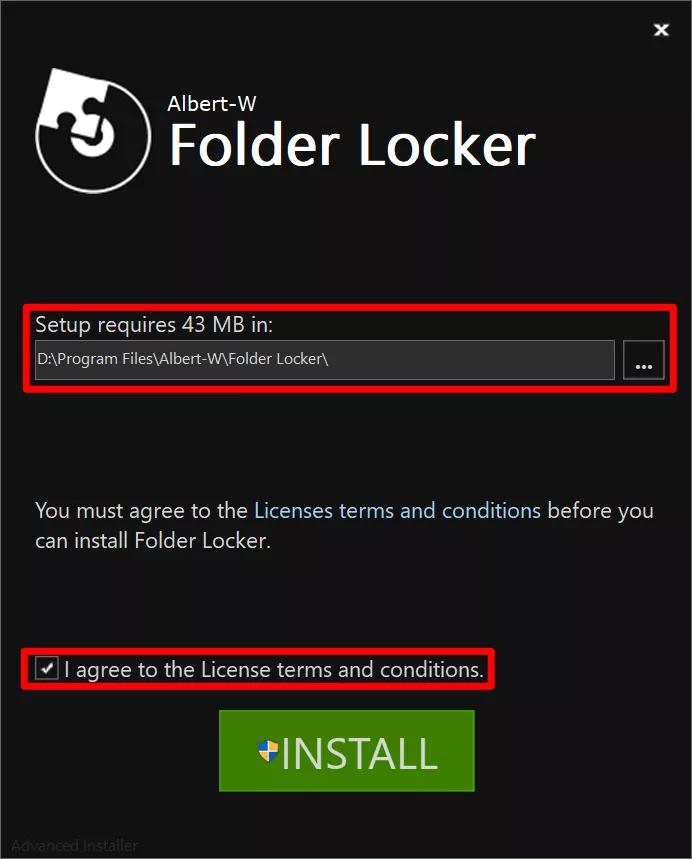The height and width of the screenshot is (859, 692).
Task: Click the 'Folder Locker' title text
Action: [x=352, y=145]
